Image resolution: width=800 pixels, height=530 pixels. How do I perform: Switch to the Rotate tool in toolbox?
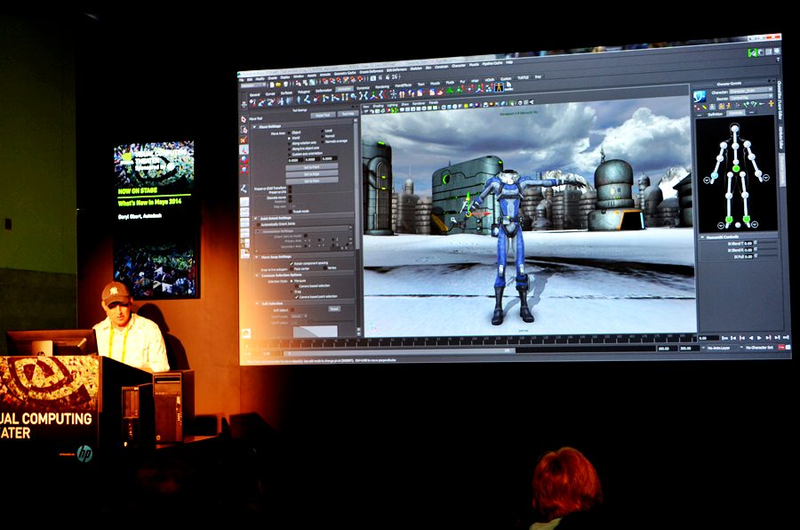pos(244,159)
